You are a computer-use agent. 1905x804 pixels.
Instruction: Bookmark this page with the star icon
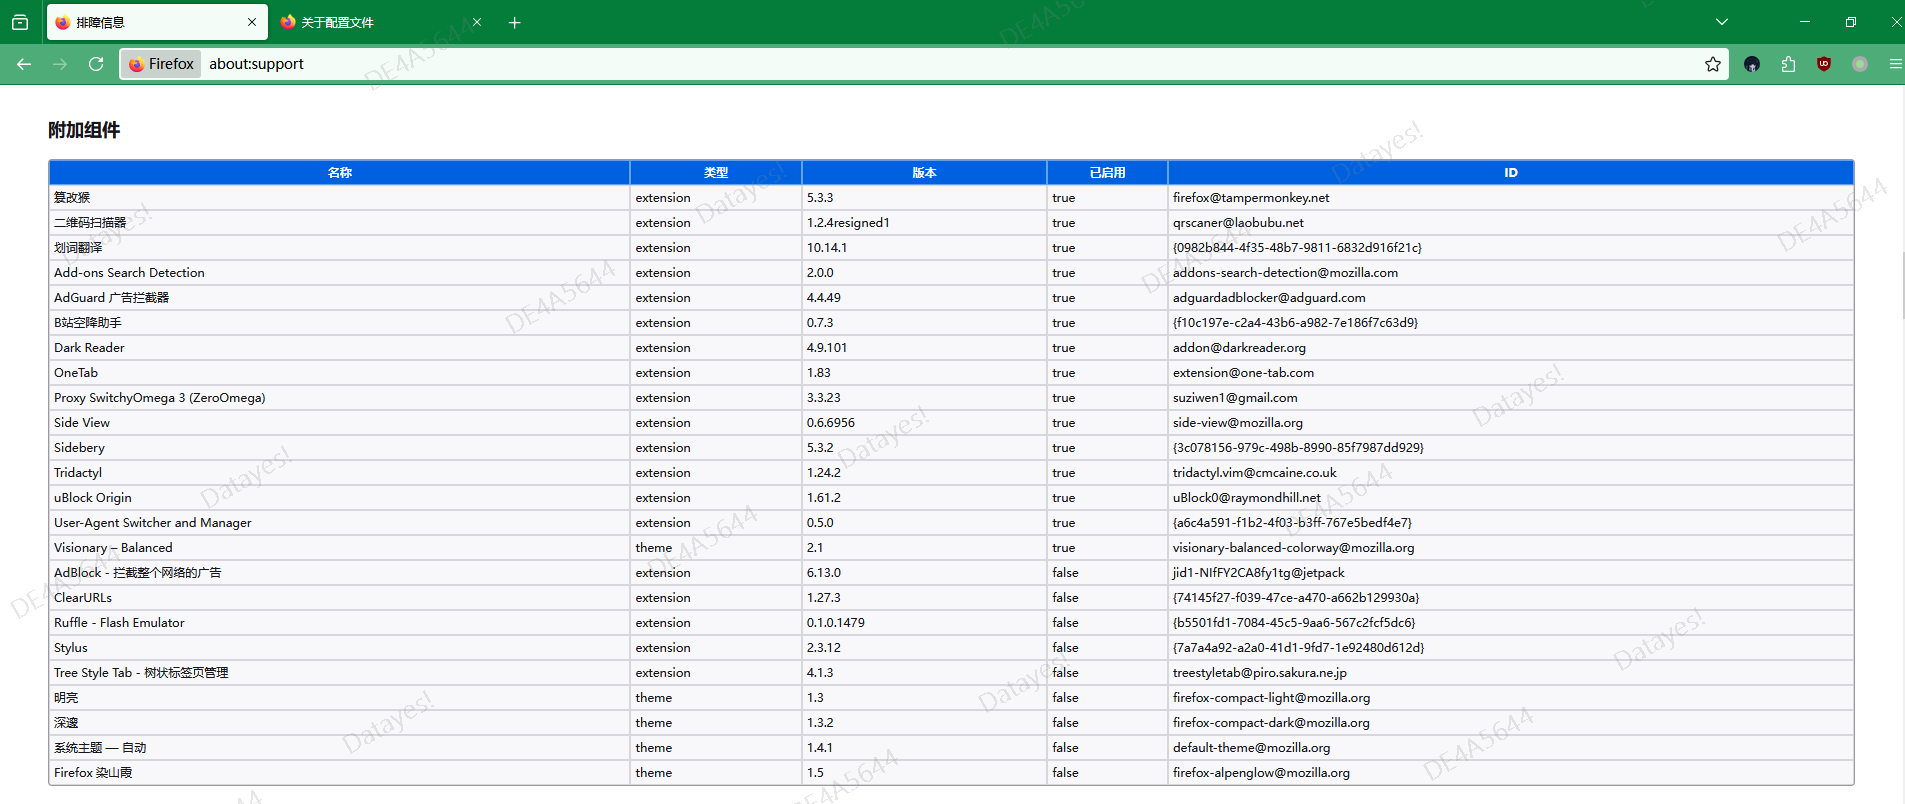(x=1712, y=64)
